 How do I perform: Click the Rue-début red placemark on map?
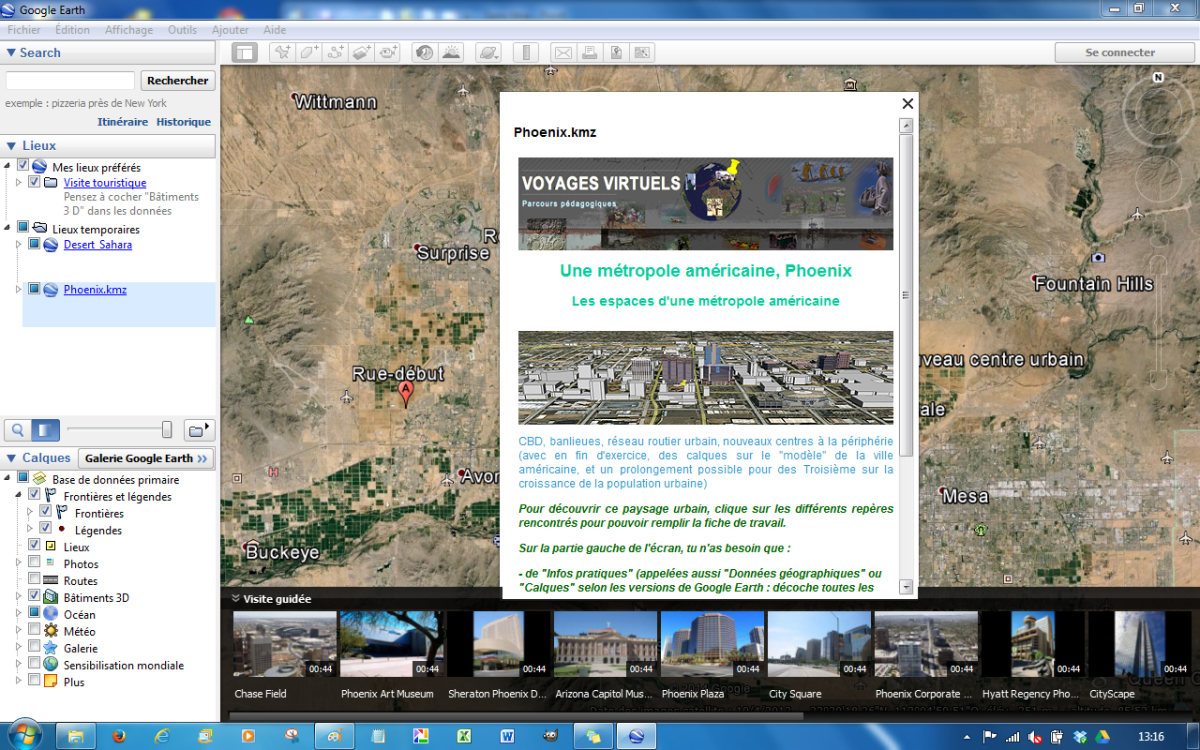pyautogui.click(x=405, y=394)
